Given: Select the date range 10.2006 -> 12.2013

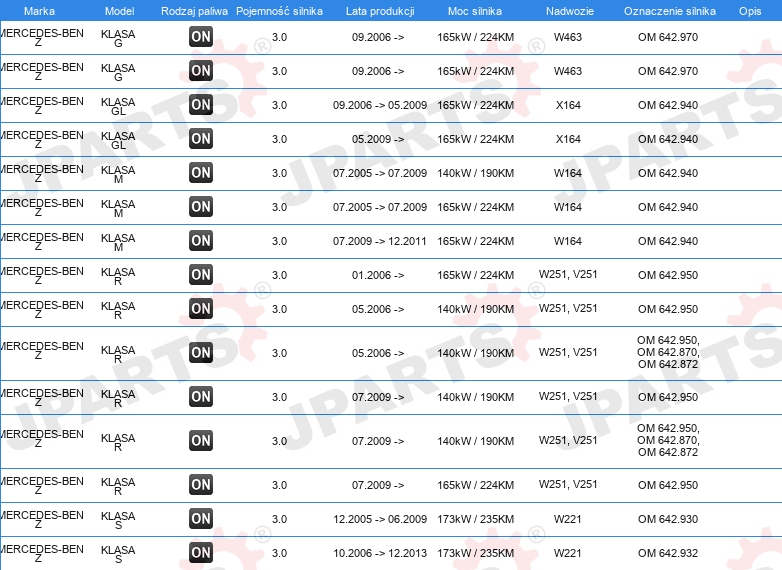Looking at the screenshot, I should coord(380,553).
